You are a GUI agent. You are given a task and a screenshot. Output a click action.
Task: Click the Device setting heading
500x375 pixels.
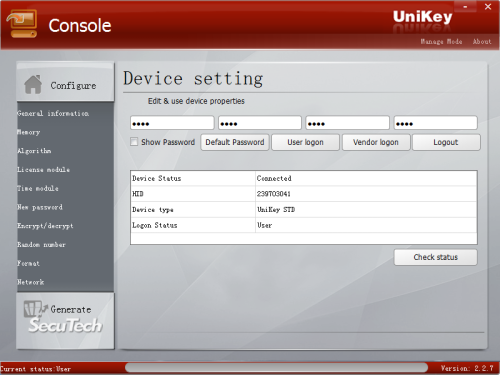click(x=193, y=79)
